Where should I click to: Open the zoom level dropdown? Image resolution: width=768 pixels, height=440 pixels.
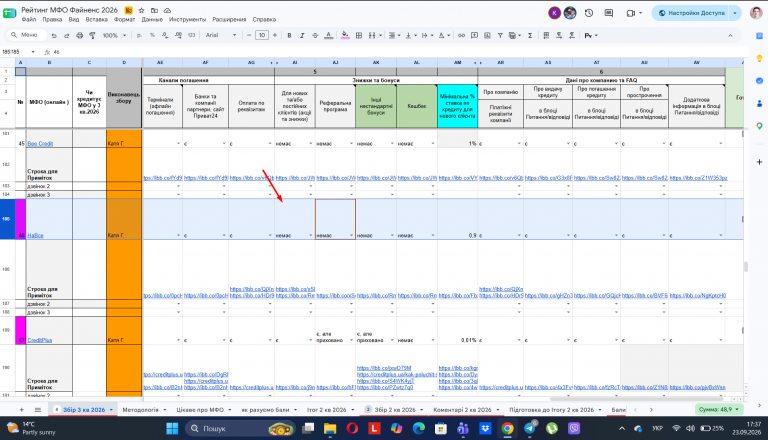point(115,35)
